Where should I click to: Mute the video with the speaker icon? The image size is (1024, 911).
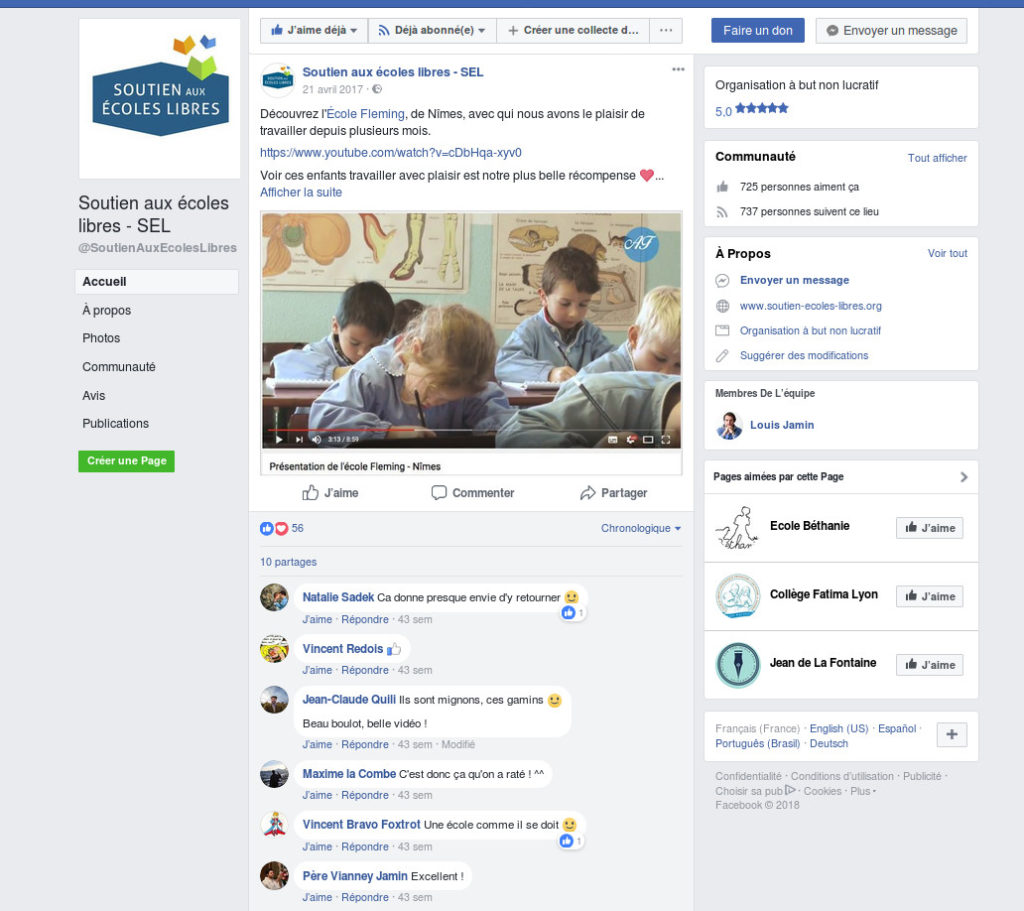coord(317,440)
